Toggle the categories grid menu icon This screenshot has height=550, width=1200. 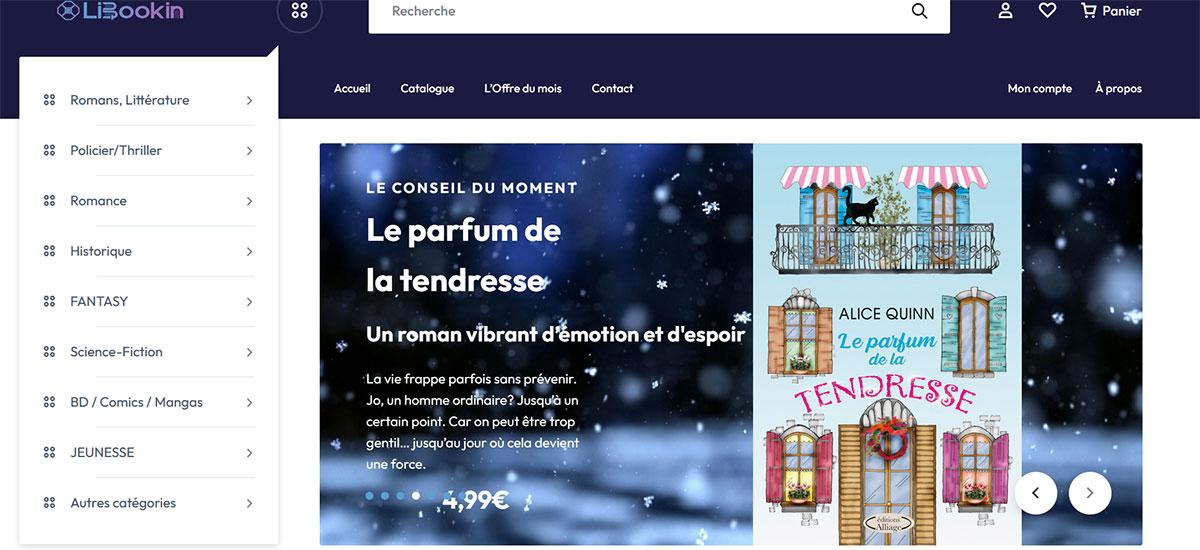(x=299, y=11)
